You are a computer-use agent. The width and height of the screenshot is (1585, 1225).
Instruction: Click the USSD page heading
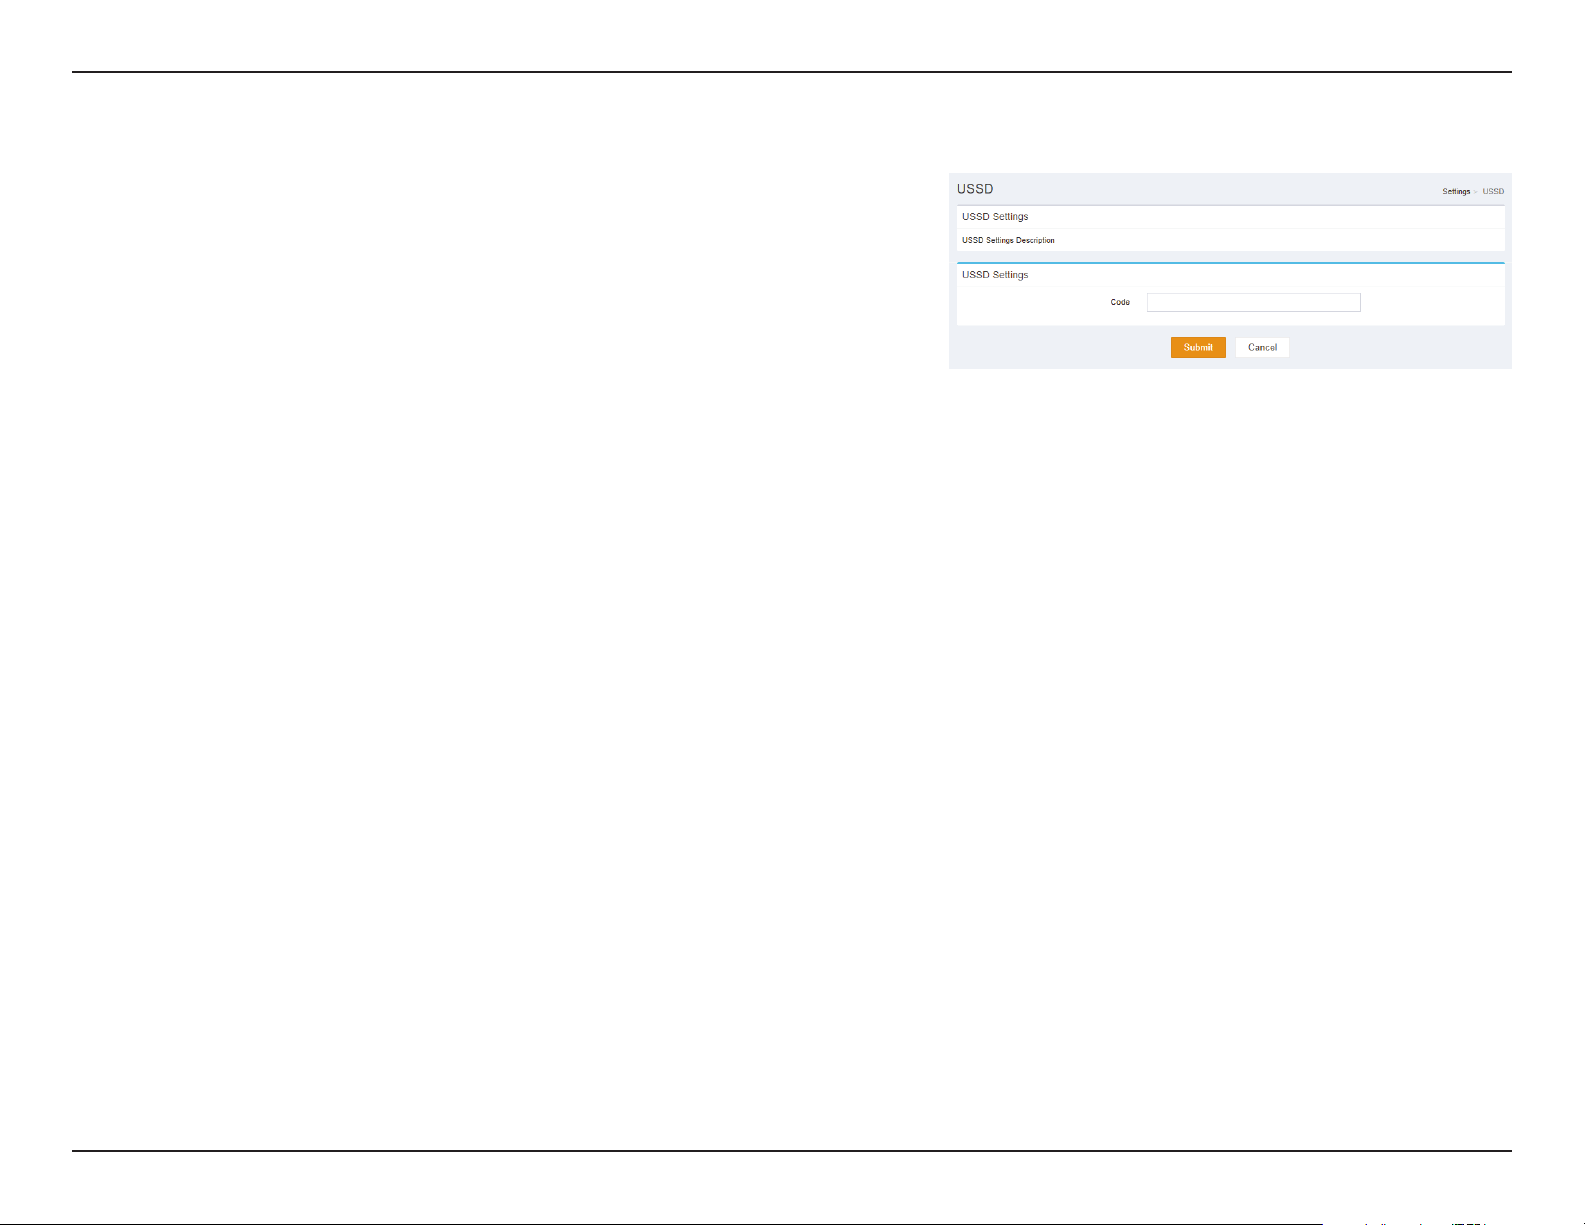click(975, 189)
